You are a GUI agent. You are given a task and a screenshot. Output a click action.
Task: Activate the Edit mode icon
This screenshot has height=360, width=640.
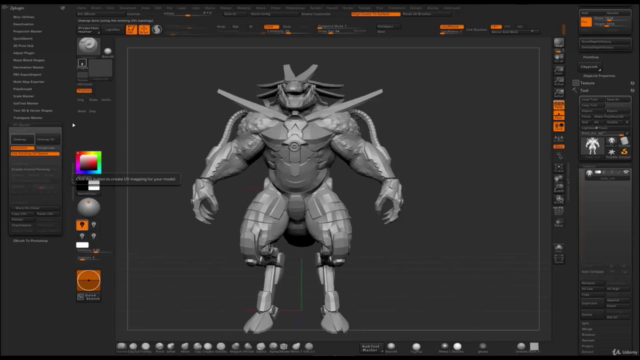tap(131, 29)
